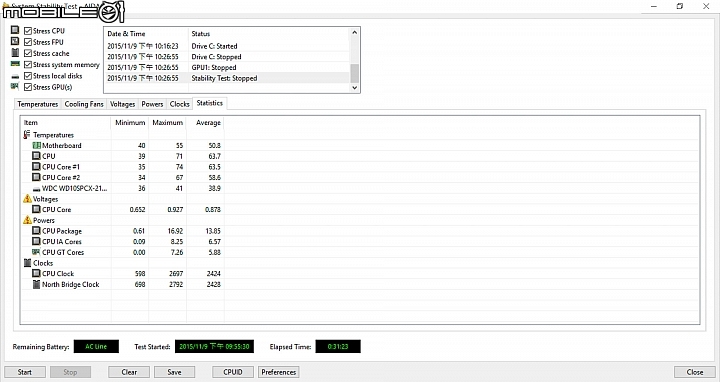Click the log list scroll up arrow
This screenshot has width=720, height=382.
354,33
